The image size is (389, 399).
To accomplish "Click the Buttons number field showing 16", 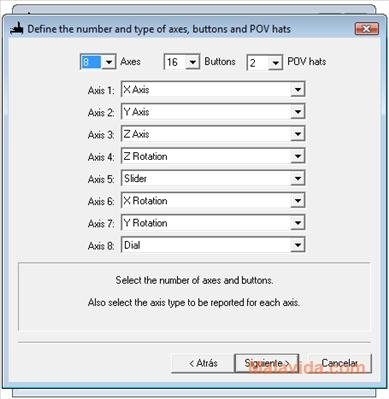I will [175, 62].
